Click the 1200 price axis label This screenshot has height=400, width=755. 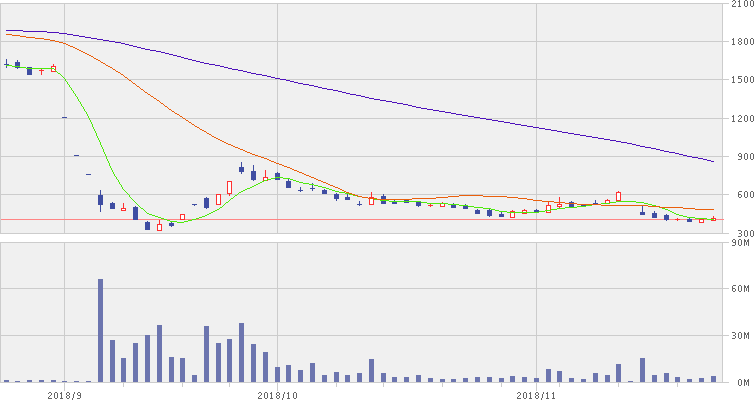pos(740,119)
